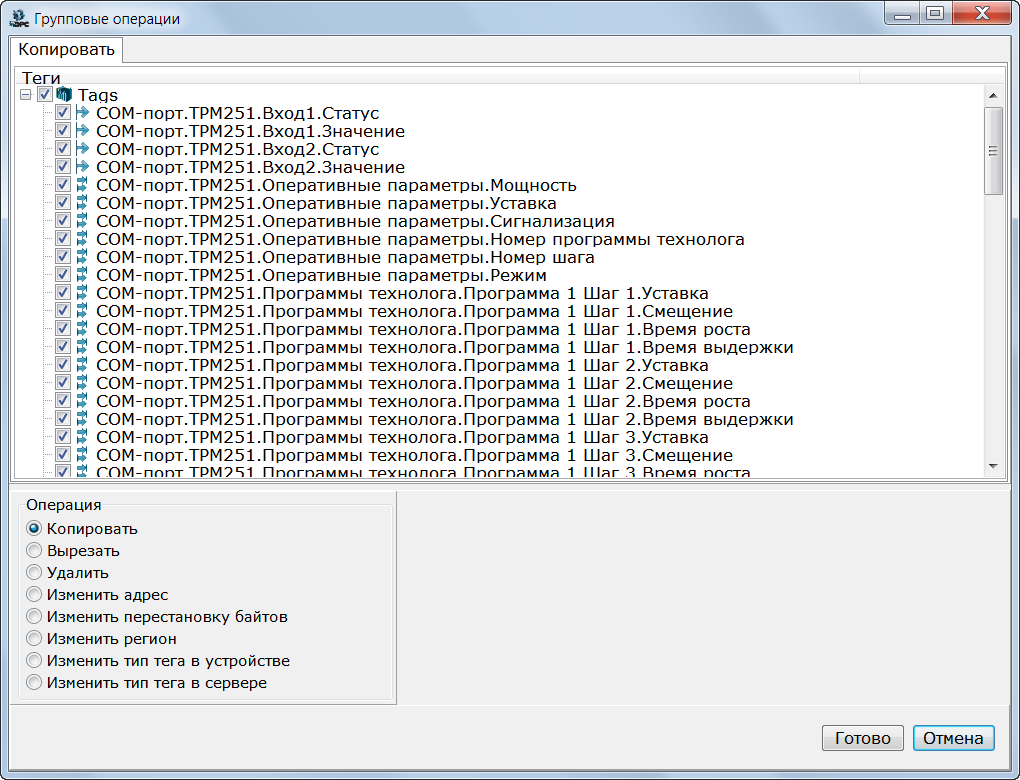Click the Готово button
The height and width of the screenshot is (780, 1020).
point(863,738)
